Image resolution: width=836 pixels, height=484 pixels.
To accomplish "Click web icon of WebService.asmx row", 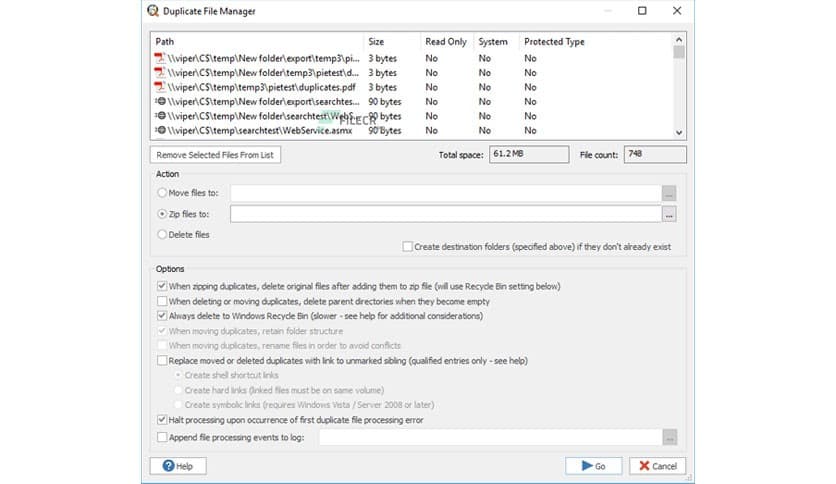I will pyautogui.click(x=160, y=130).
